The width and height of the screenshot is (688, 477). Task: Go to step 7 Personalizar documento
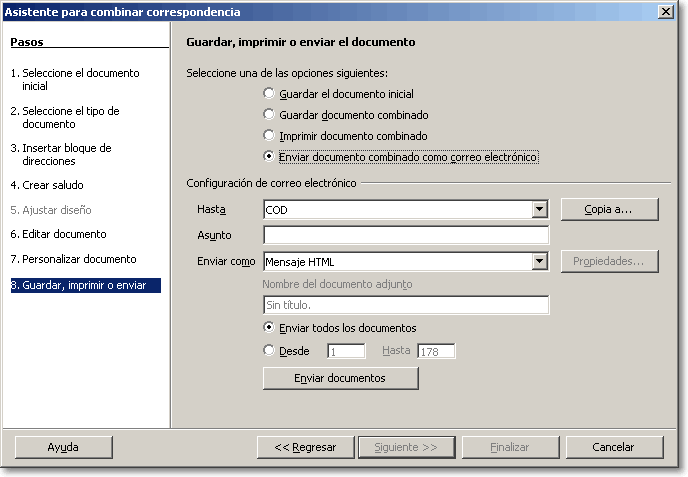coord(73,259)
